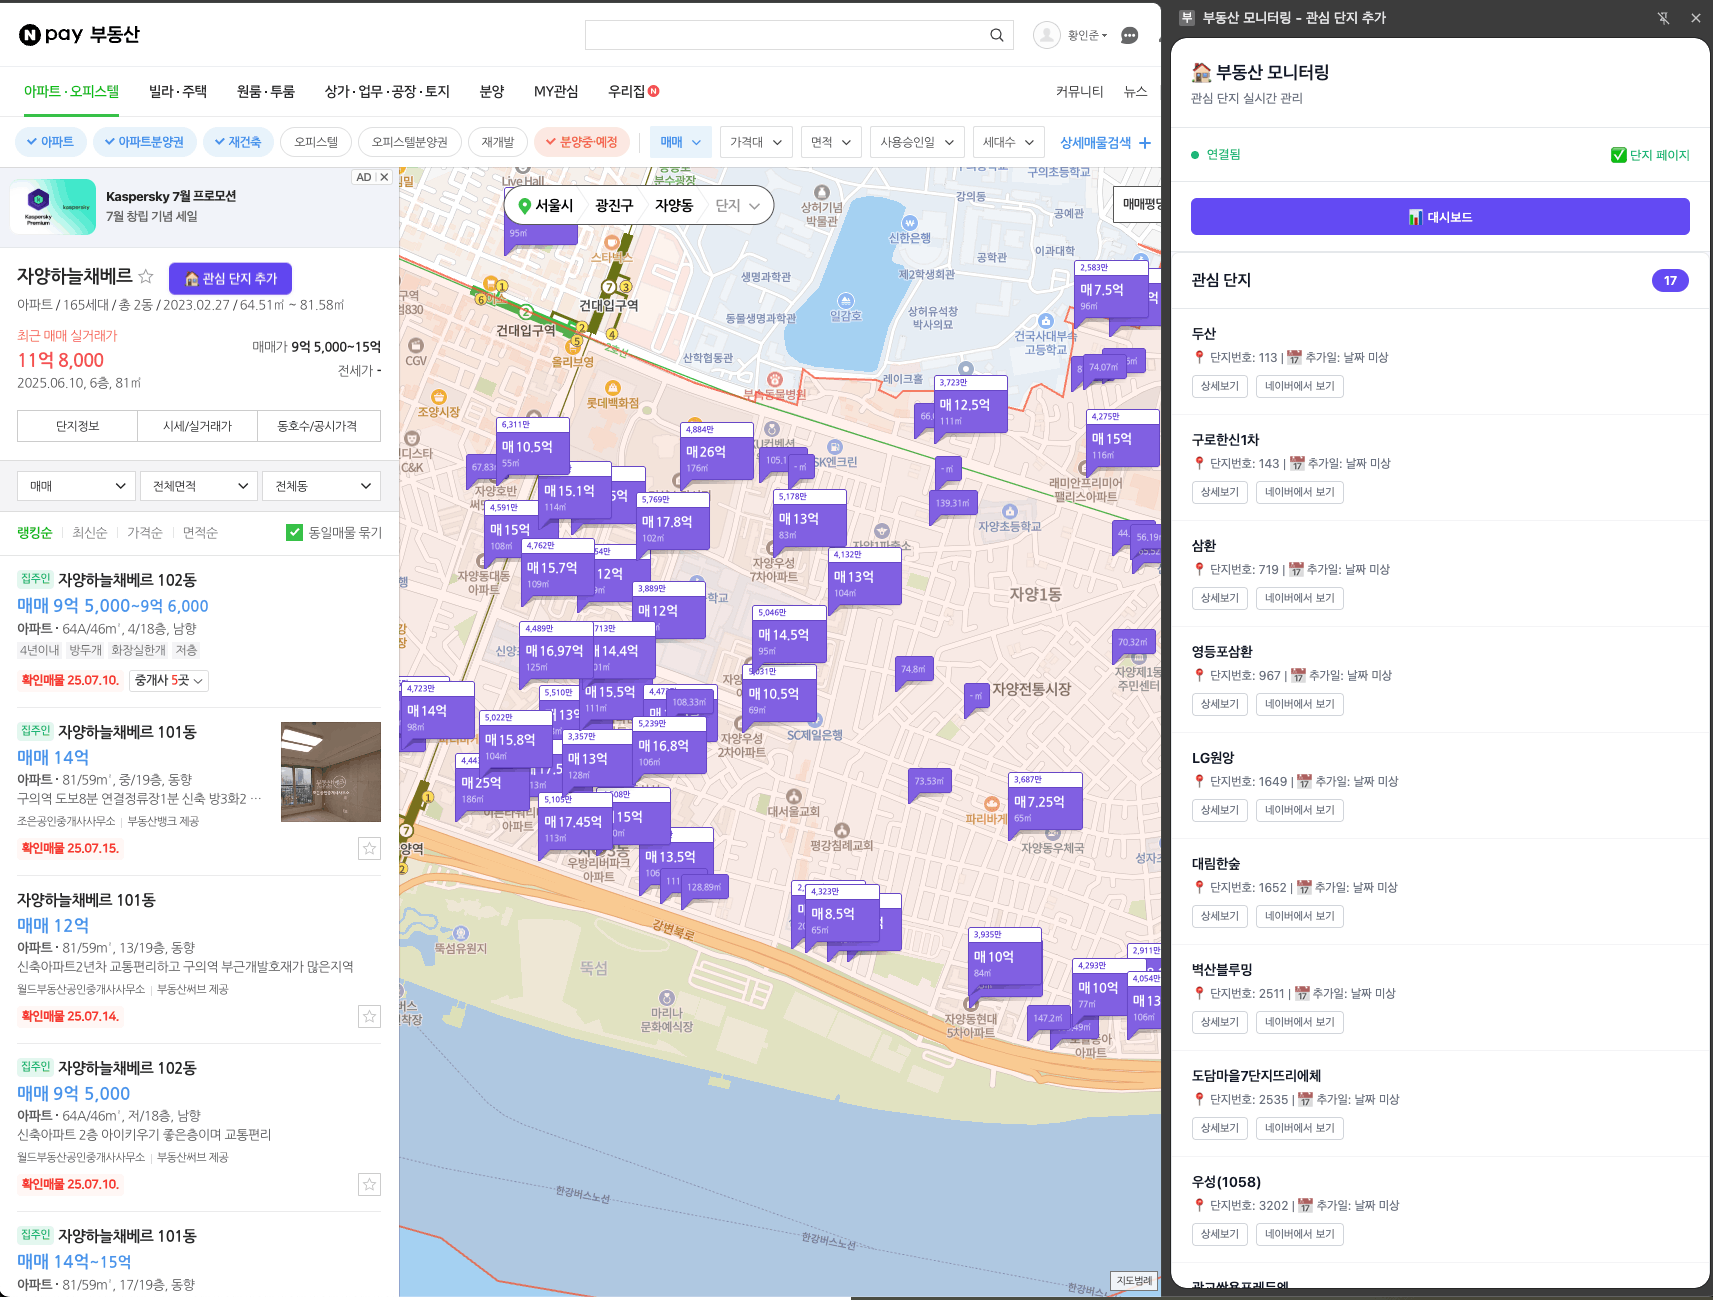Click the main search input field
Screen dimensions: 1713x1300
tap(786, 35)
